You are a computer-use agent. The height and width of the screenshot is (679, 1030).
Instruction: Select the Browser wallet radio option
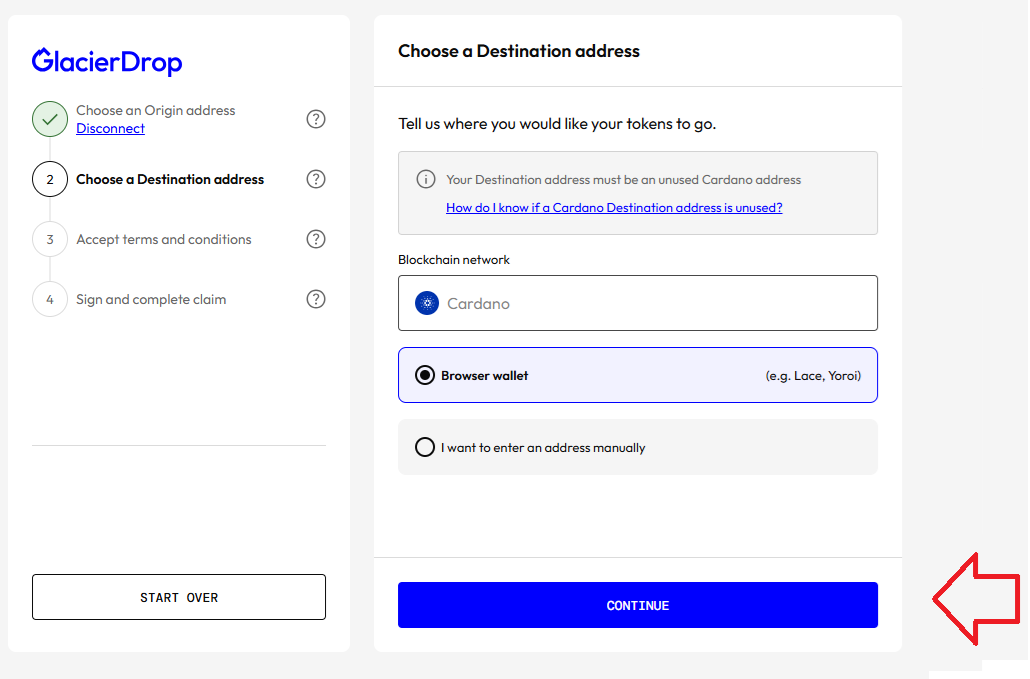click(x=425, y=375)
